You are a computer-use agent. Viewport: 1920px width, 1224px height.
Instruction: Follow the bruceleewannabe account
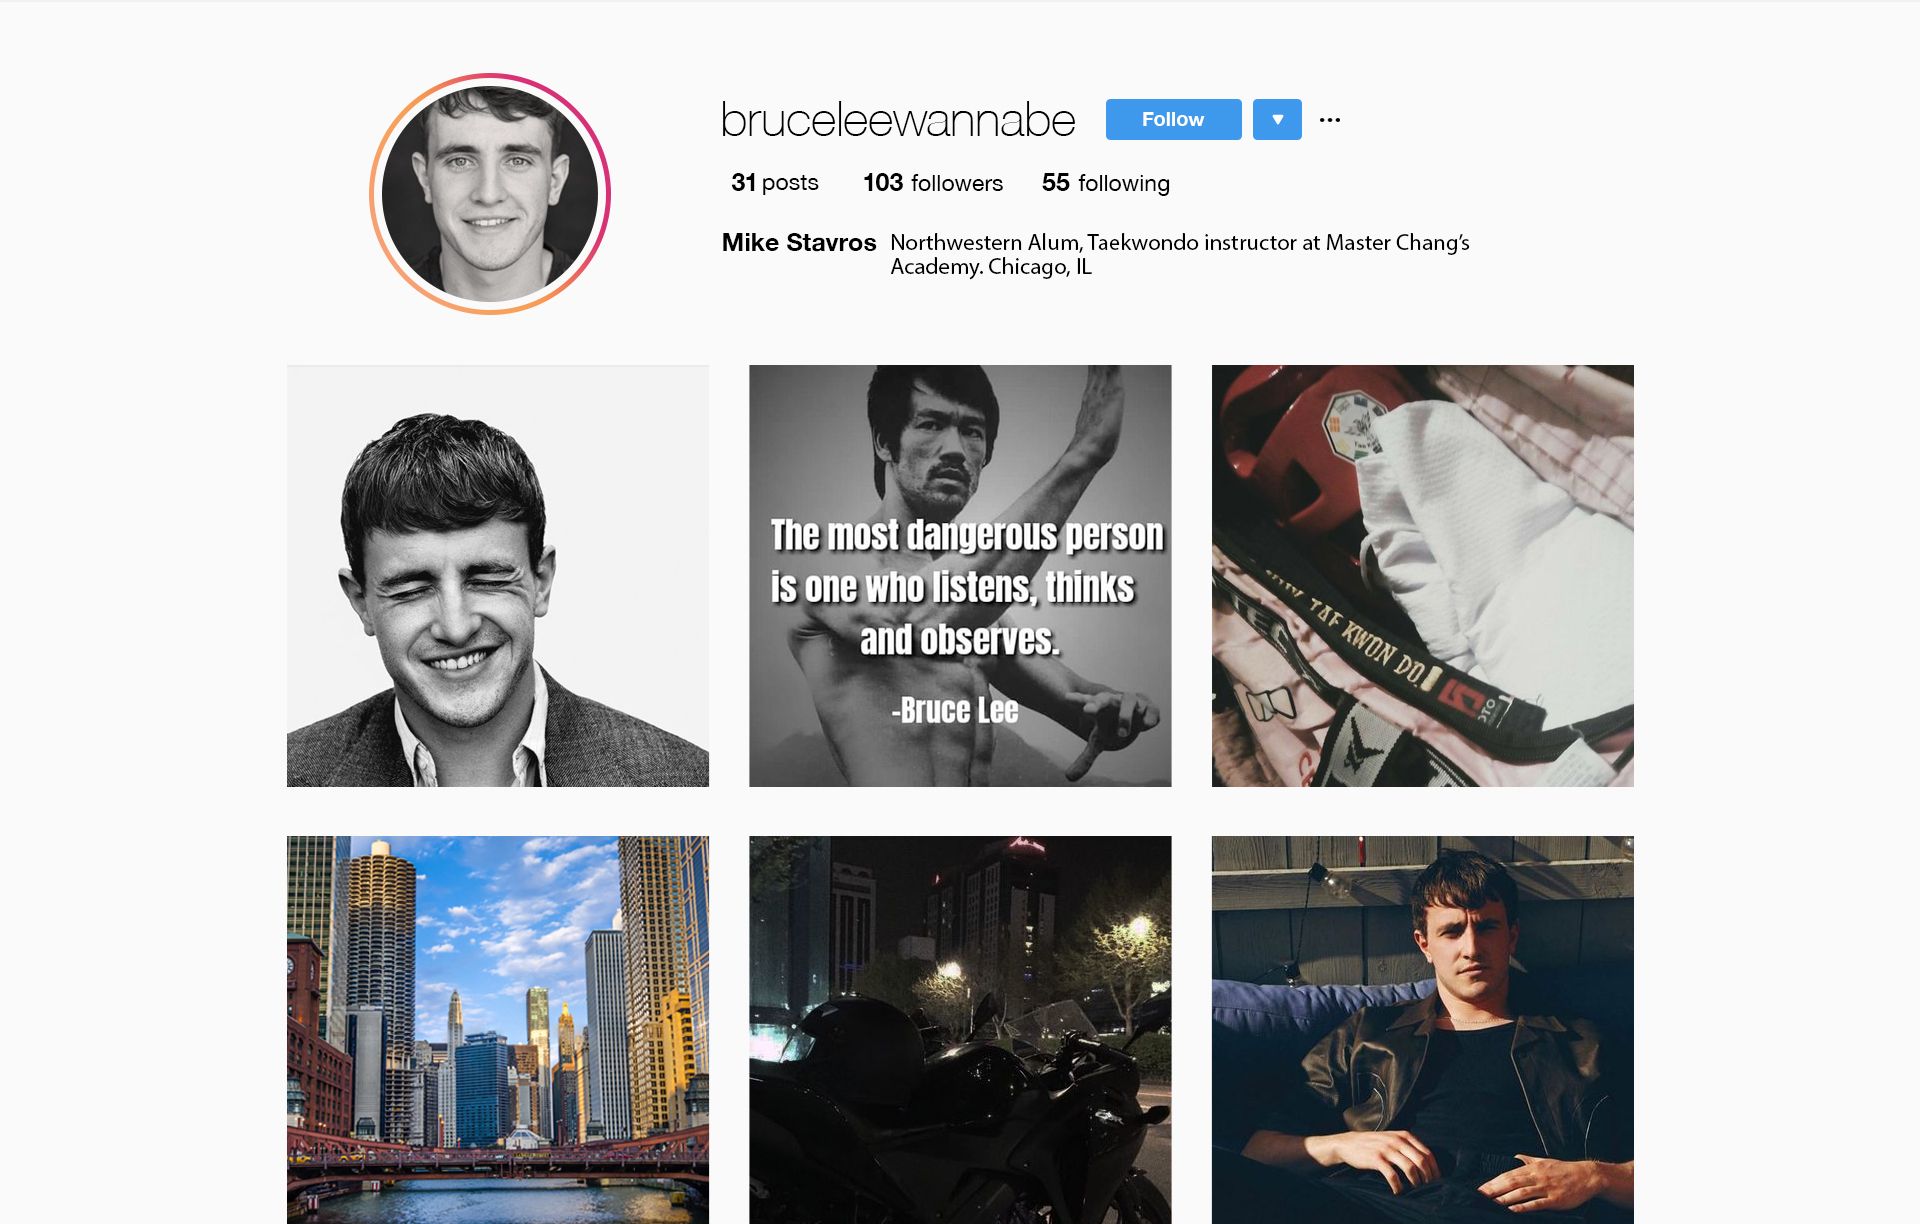pyautogui.click(x=1173, y=119)
